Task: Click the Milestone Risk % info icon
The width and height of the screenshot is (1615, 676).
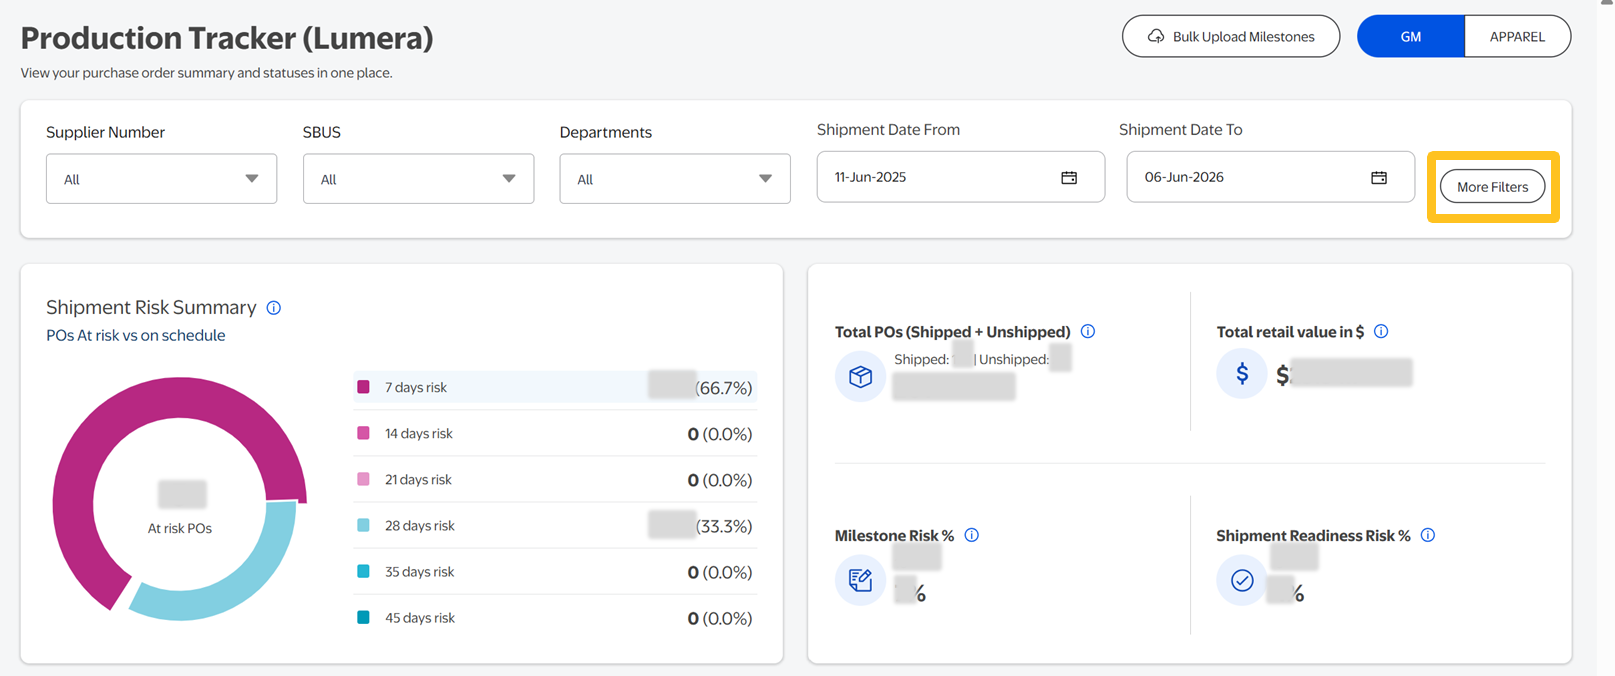Action: pyautogui.click(x=972, y=535)
